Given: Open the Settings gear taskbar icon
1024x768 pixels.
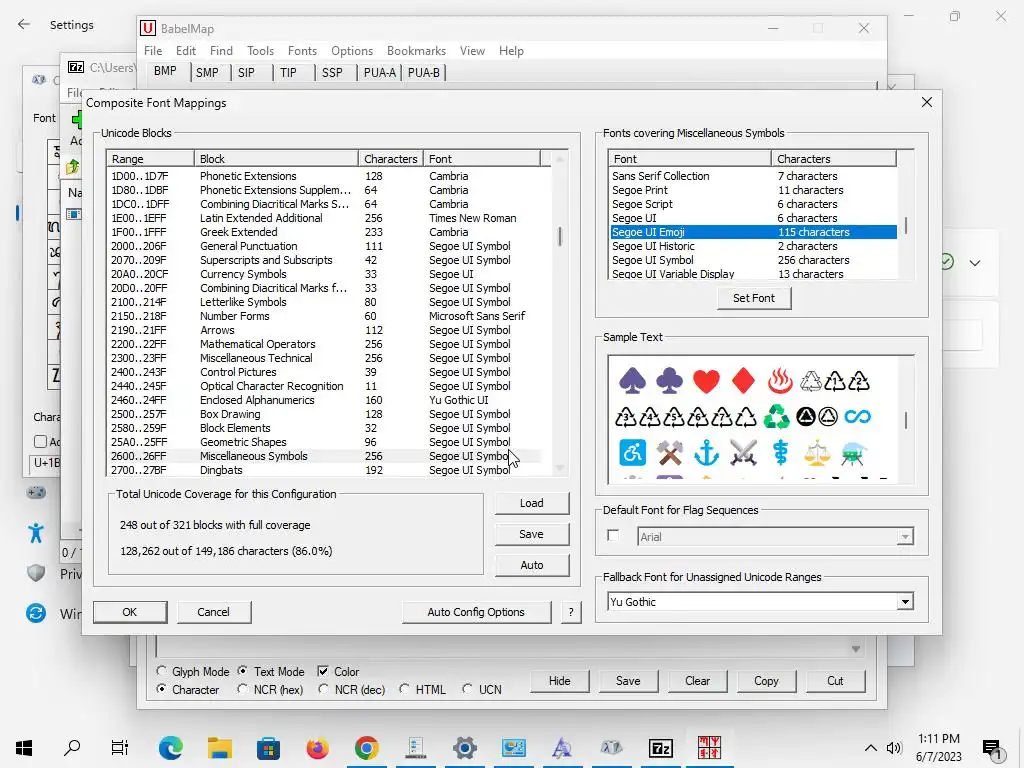Looking at the screenshot, I should point(464,747).
